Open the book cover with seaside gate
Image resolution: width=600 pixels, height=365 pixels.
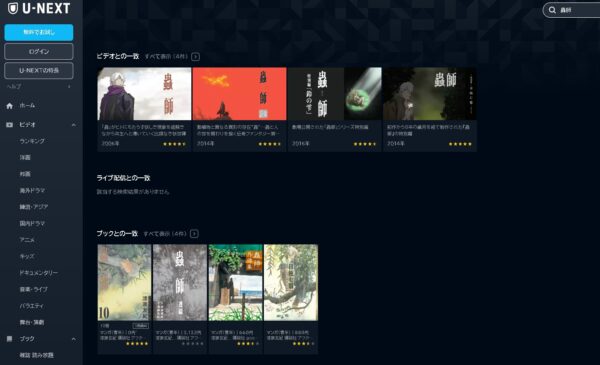pyautogui.click(x=235, y=283)
